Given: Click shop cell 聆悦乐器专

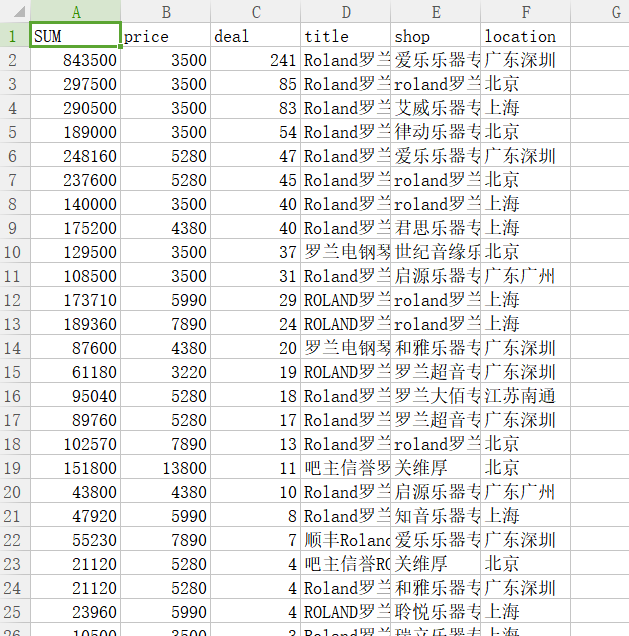Looking at the screenshot, I should click(436, 612).
